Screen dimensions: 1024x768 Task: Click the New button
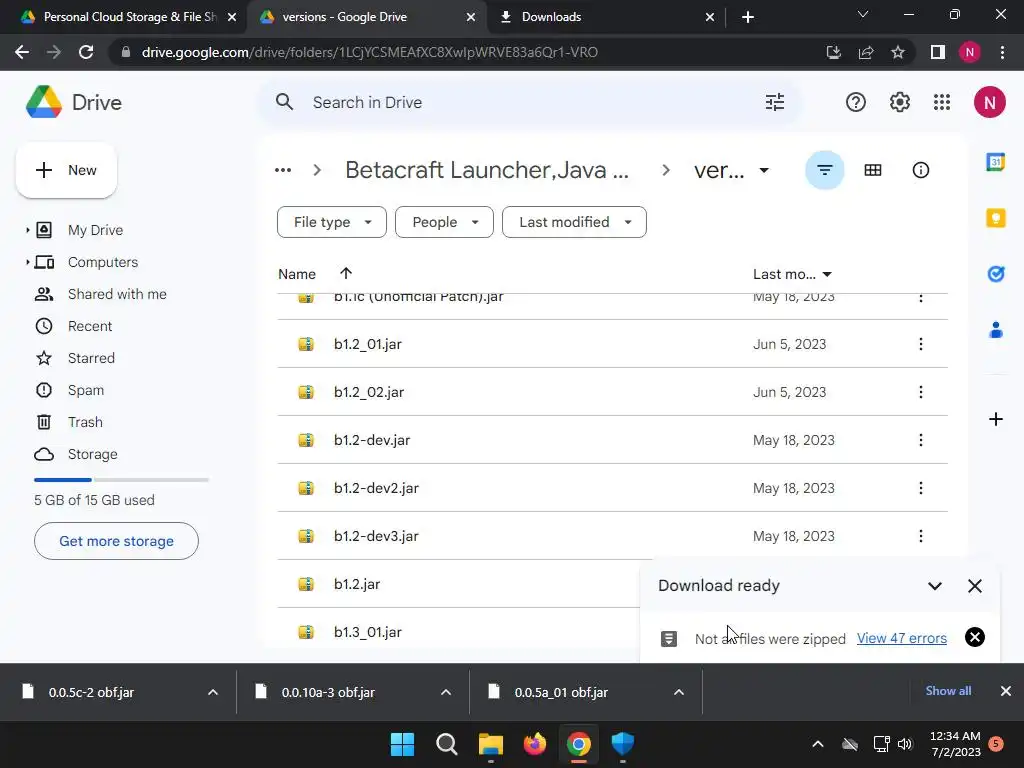(66, 170)
